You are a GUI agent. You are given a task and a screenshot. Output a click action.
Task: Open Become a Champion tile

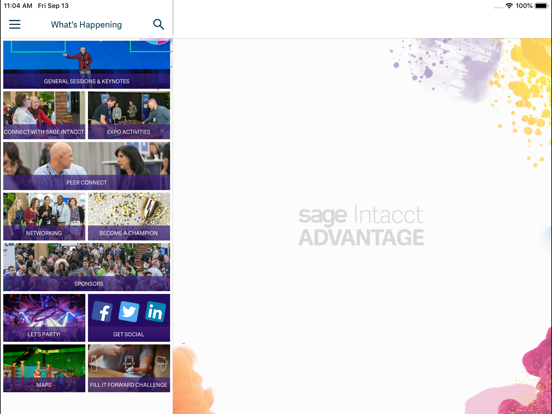pyautogui.click(x=129, y=216)
